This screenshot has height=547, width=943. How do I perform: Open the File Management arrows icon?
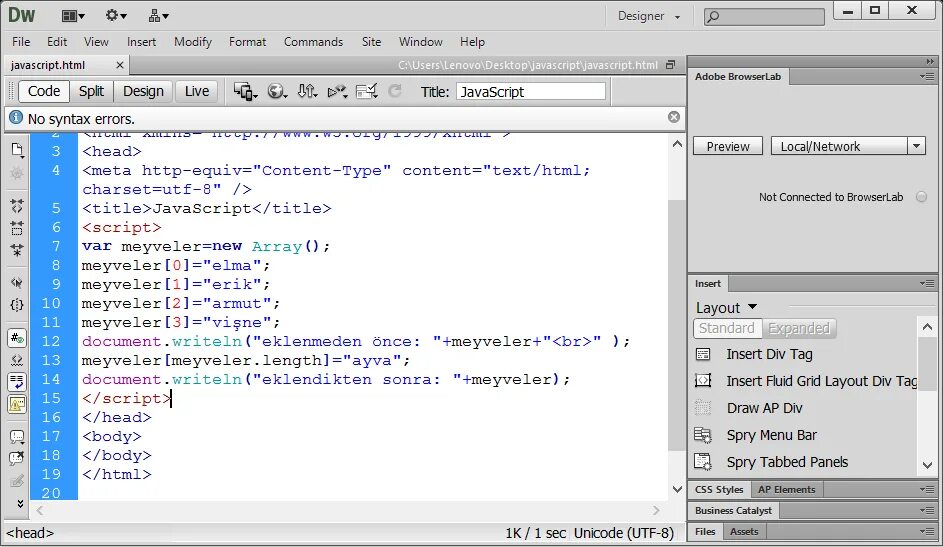click(307, 91)
